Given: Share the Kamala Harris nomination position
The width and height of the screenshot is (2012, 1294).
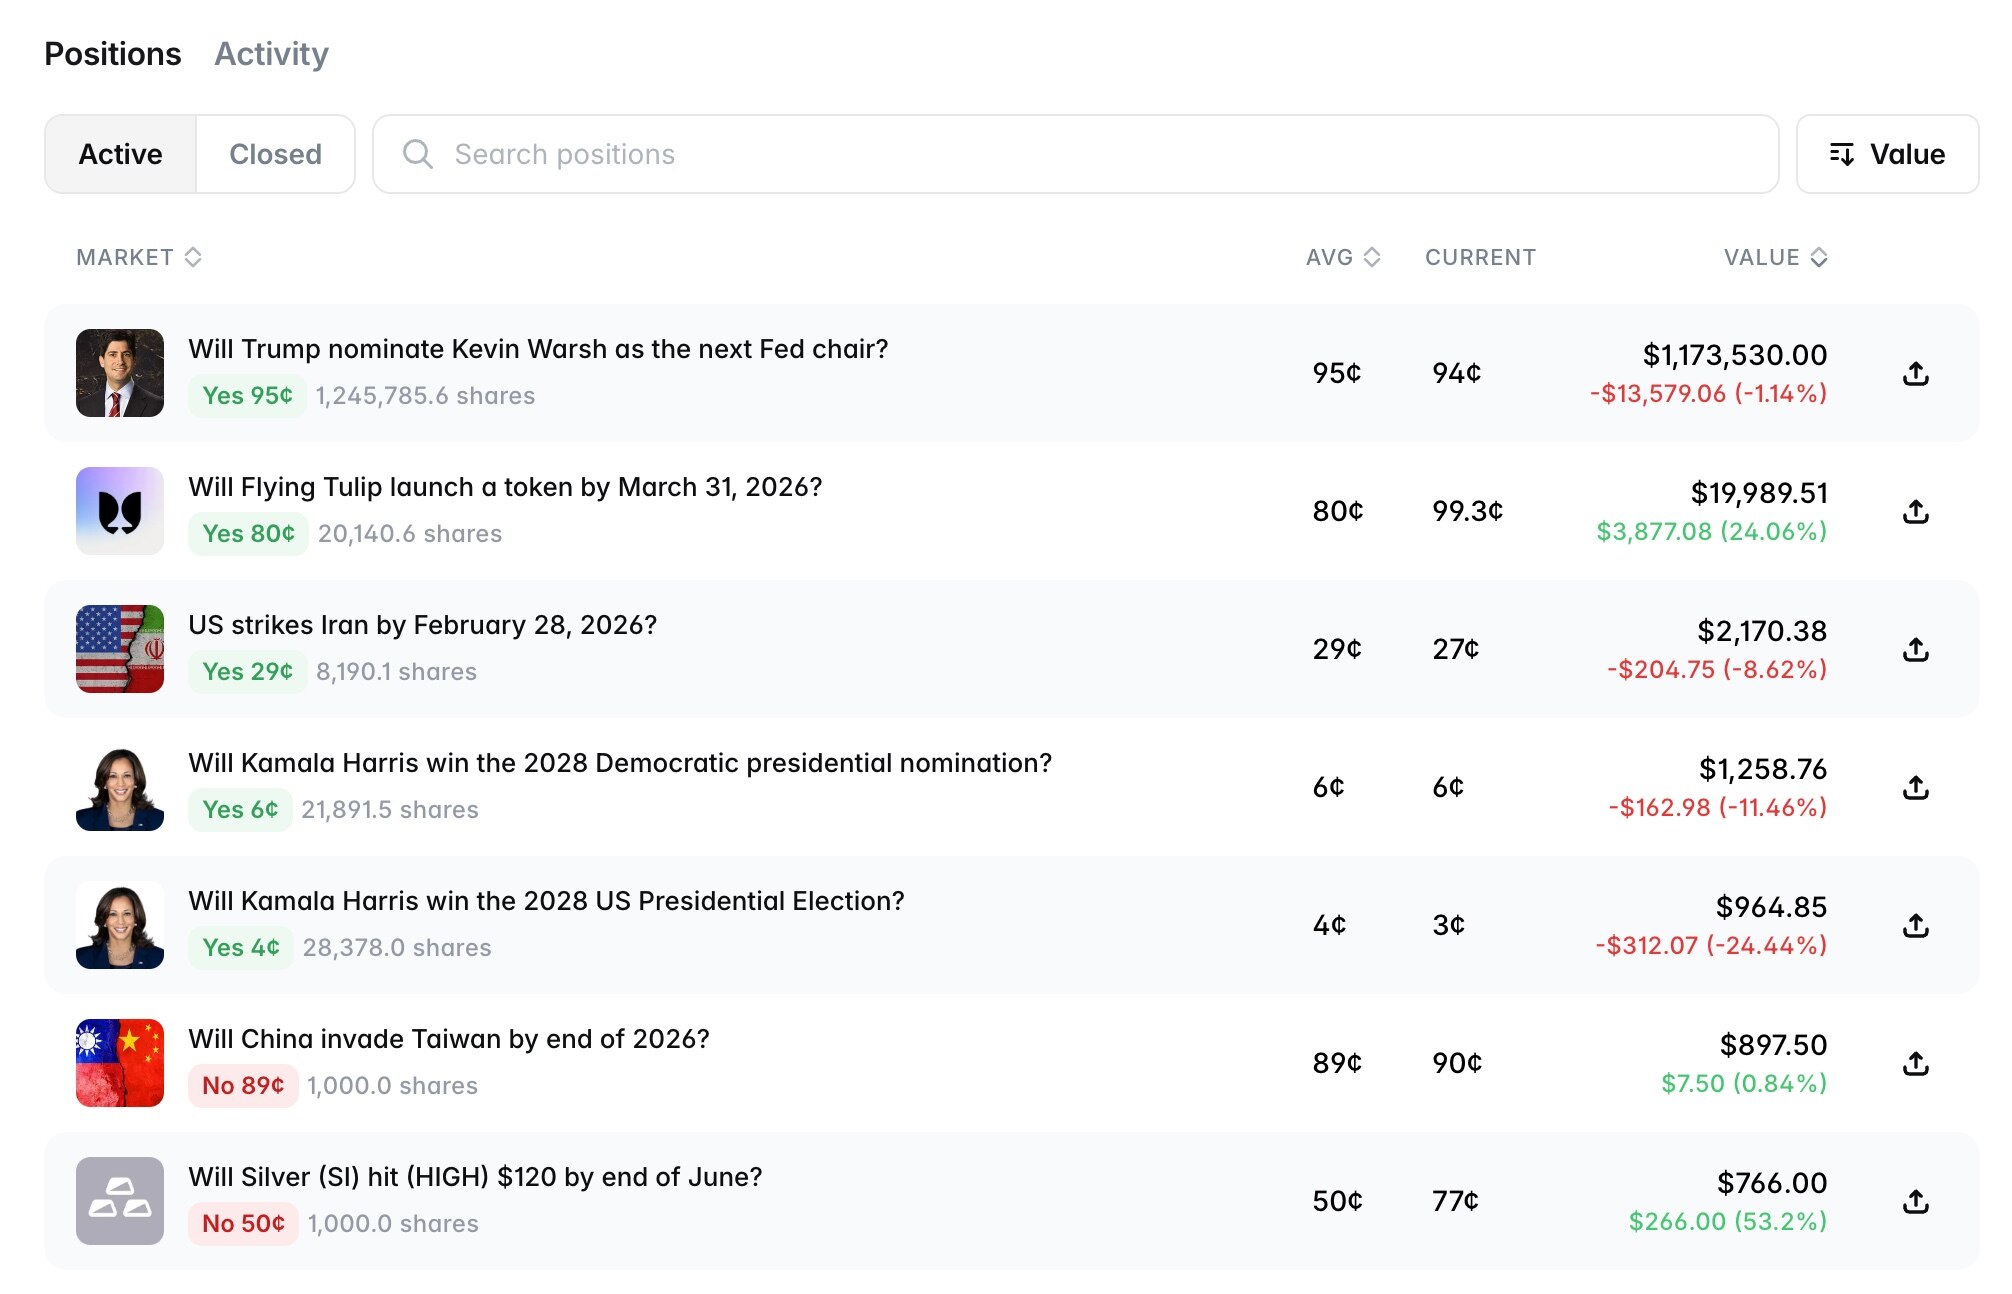Looking at the screenshot, I should click(1916, 786).
